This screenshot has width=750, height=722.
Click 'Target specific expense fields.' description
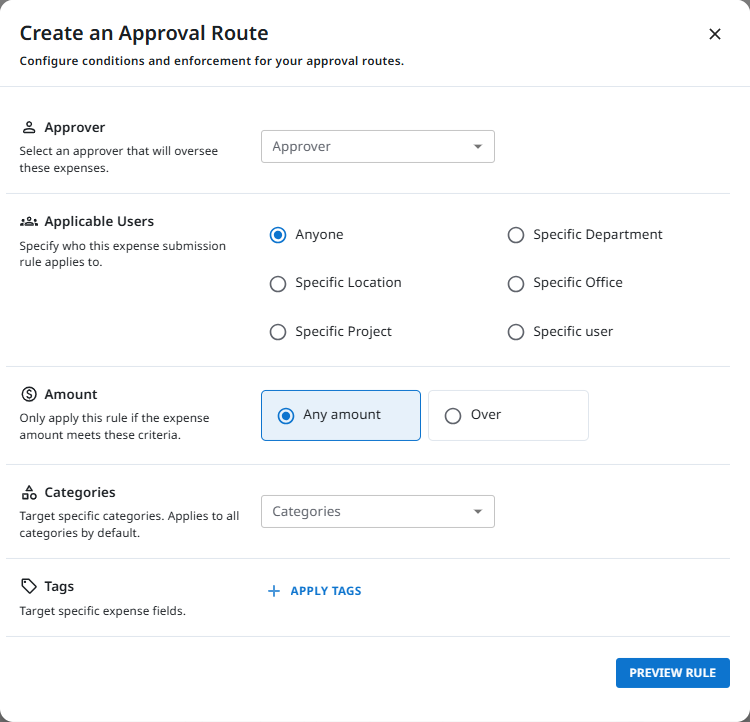102,611
